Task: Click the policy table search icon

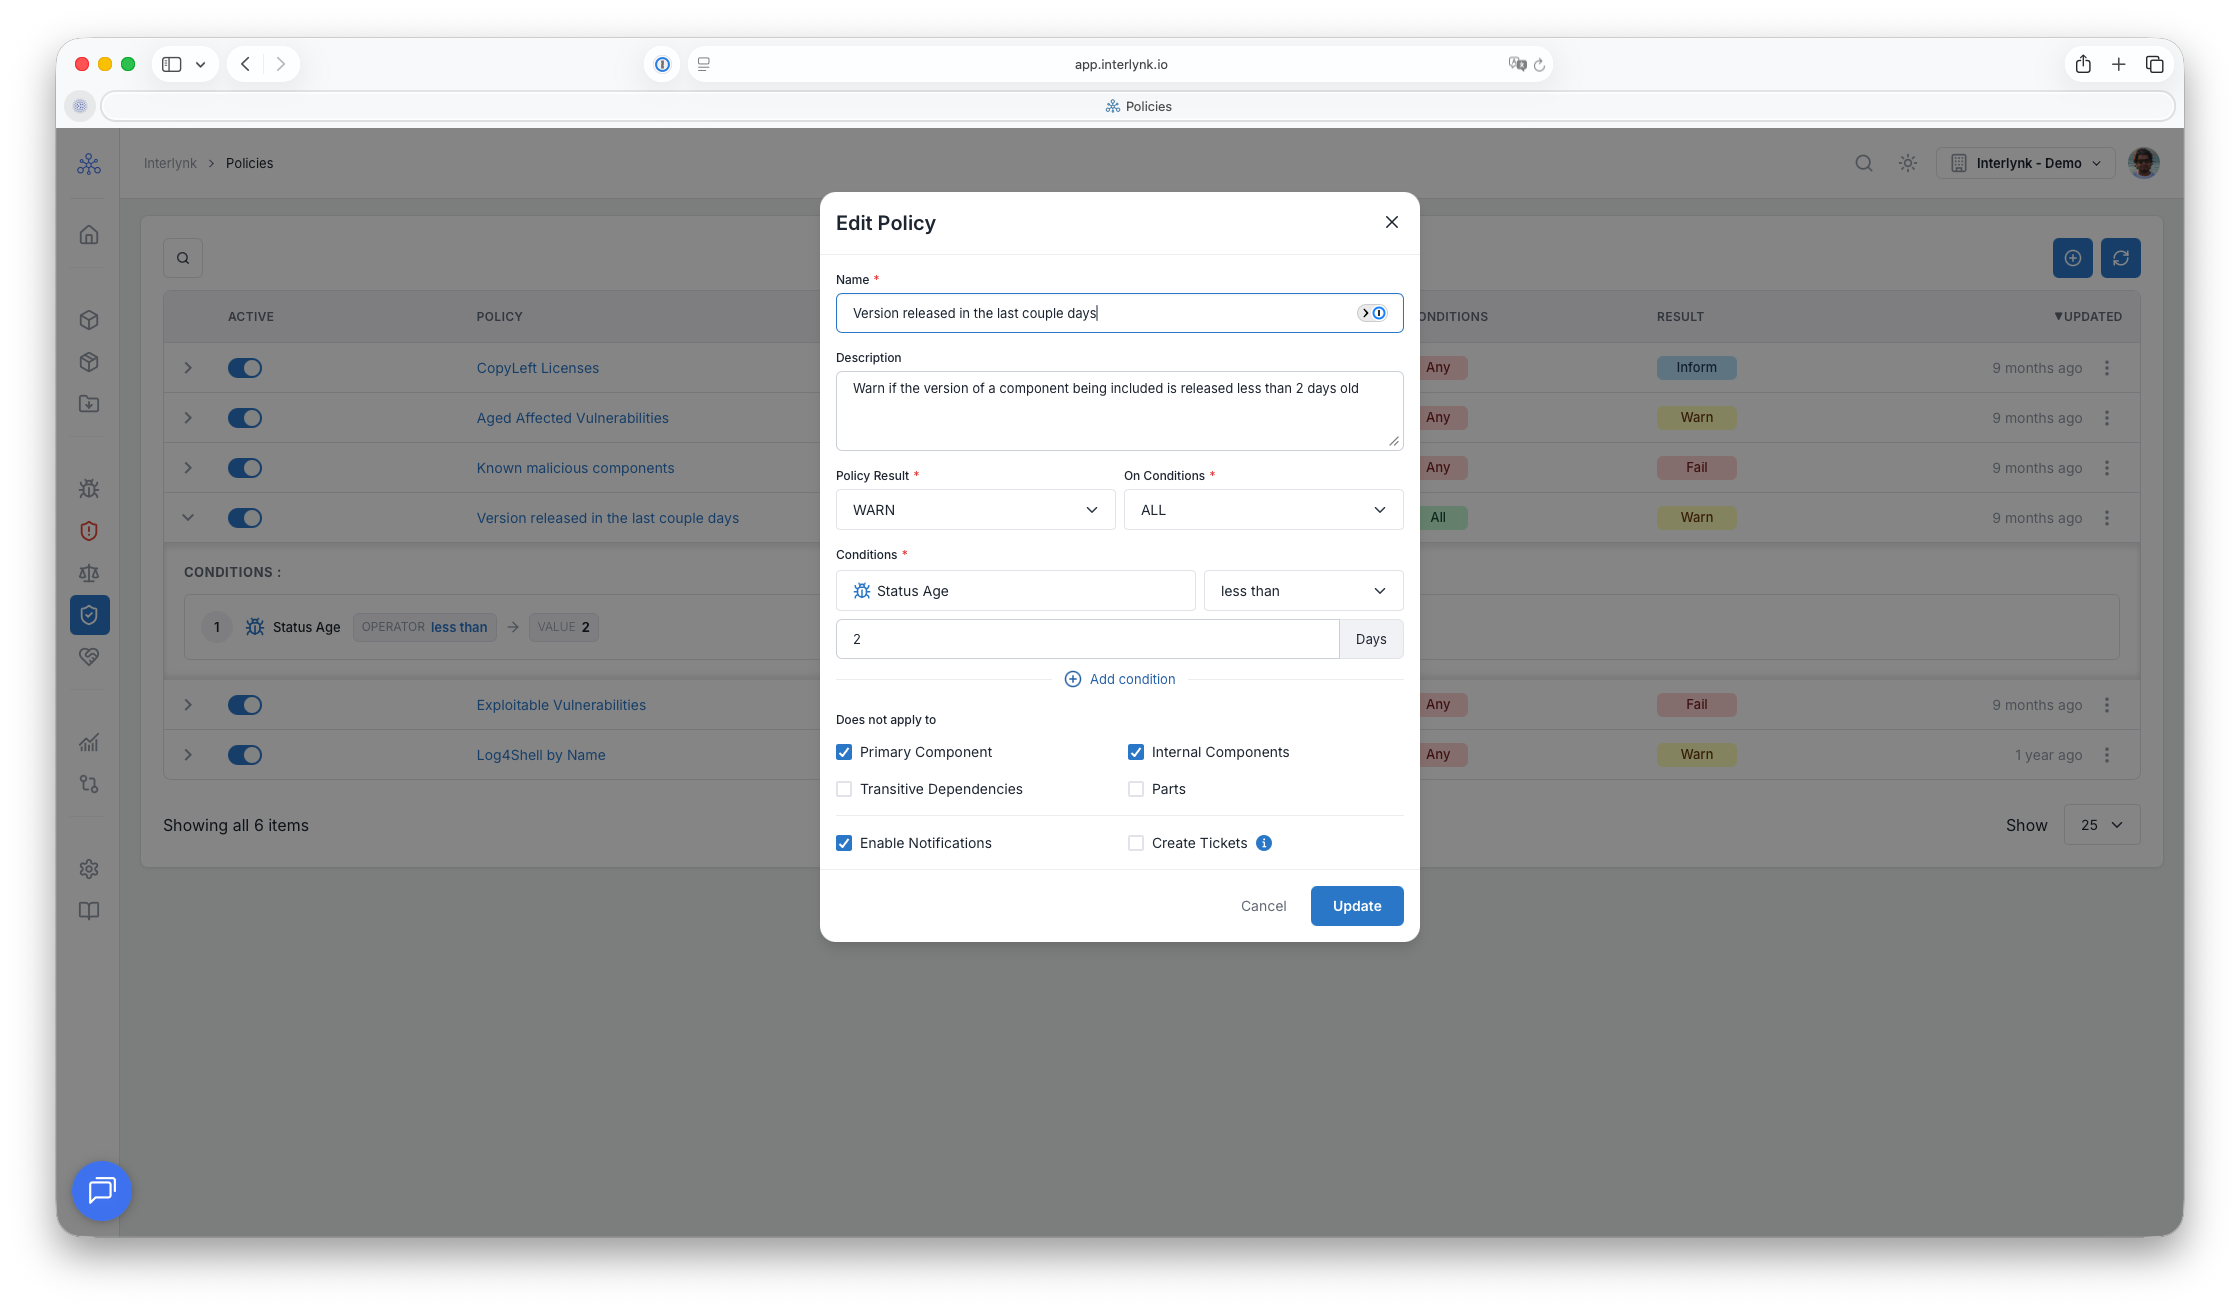Action: point(183,258)
